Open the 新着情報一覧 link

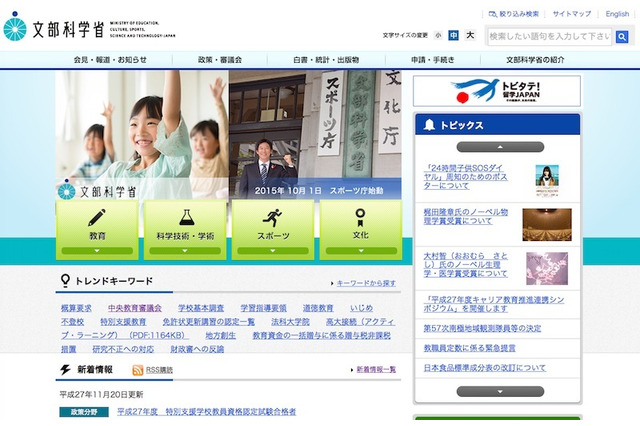[x=376, y=369]
